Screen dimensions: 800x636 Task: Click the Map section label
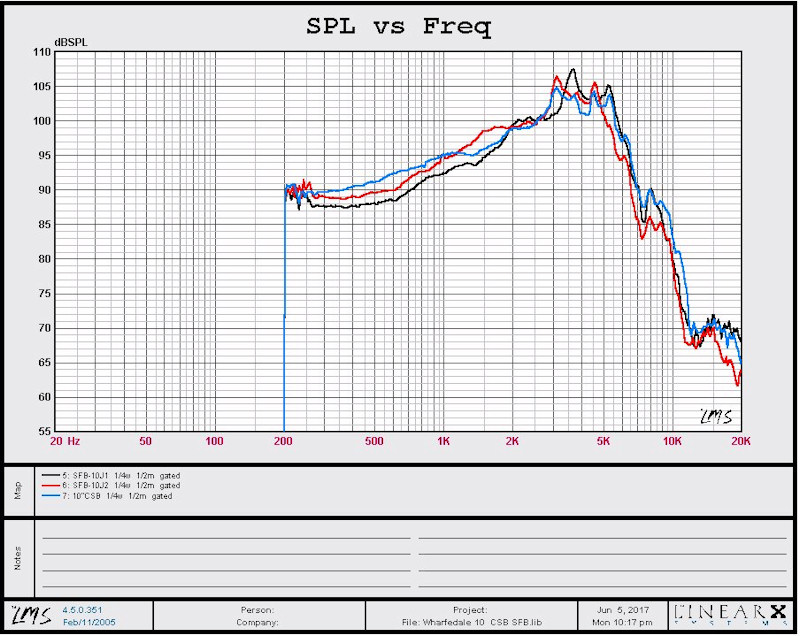tap(16, 490)
